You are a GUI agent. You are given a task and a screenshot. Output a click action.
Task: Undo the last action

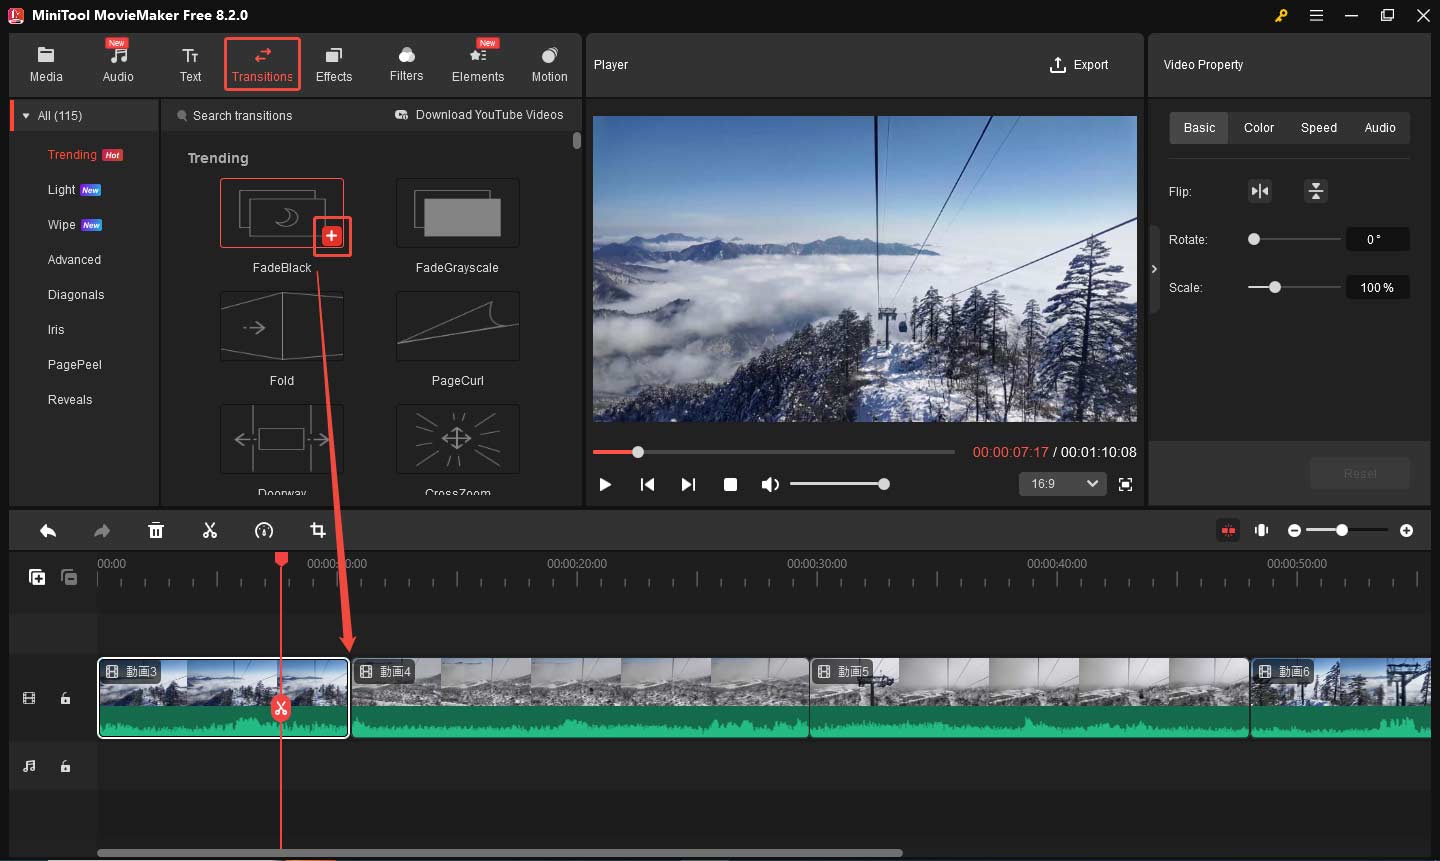[48, 531]
